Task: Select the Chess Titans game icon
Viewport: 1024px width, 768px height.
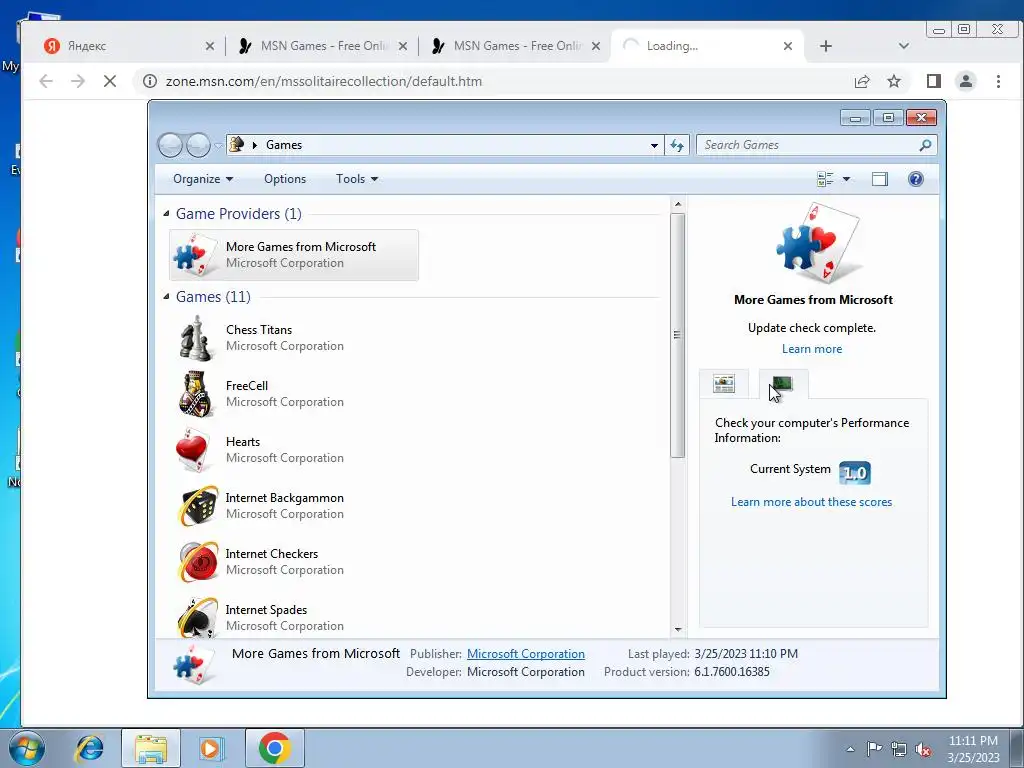Action: [195, 338]
